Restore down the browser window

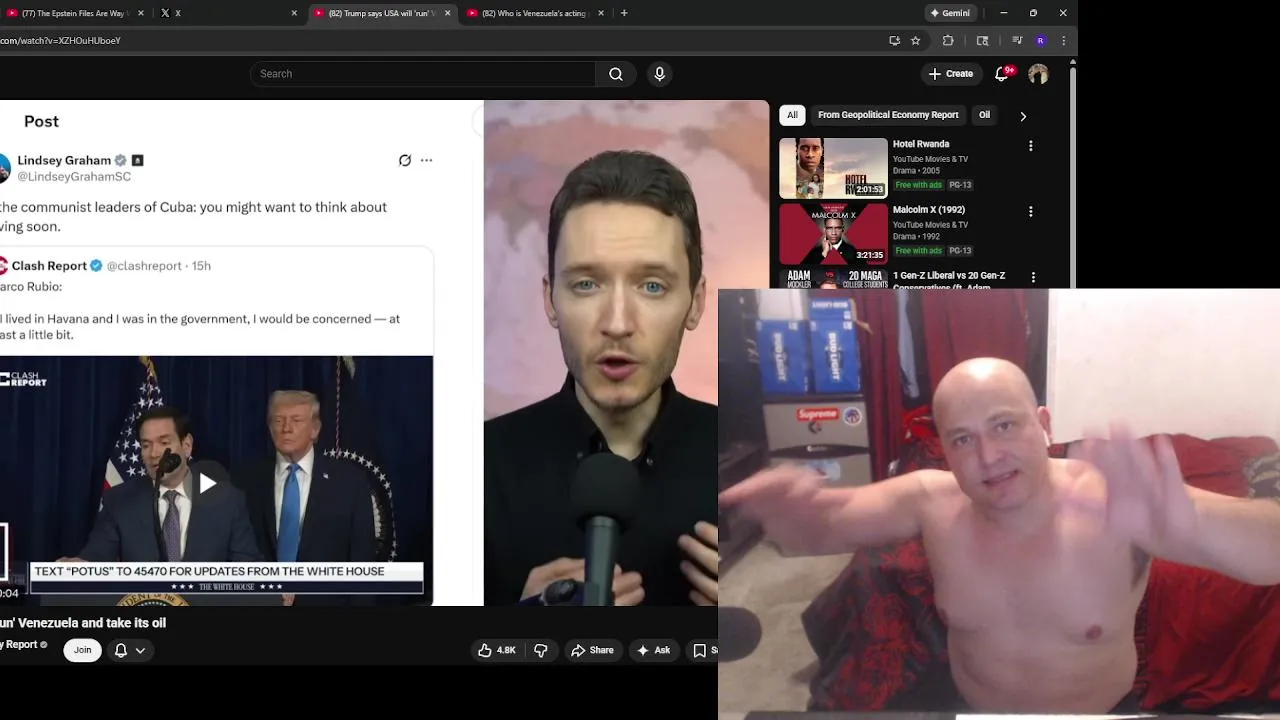pyautogui.click(x=1033, y=13)
